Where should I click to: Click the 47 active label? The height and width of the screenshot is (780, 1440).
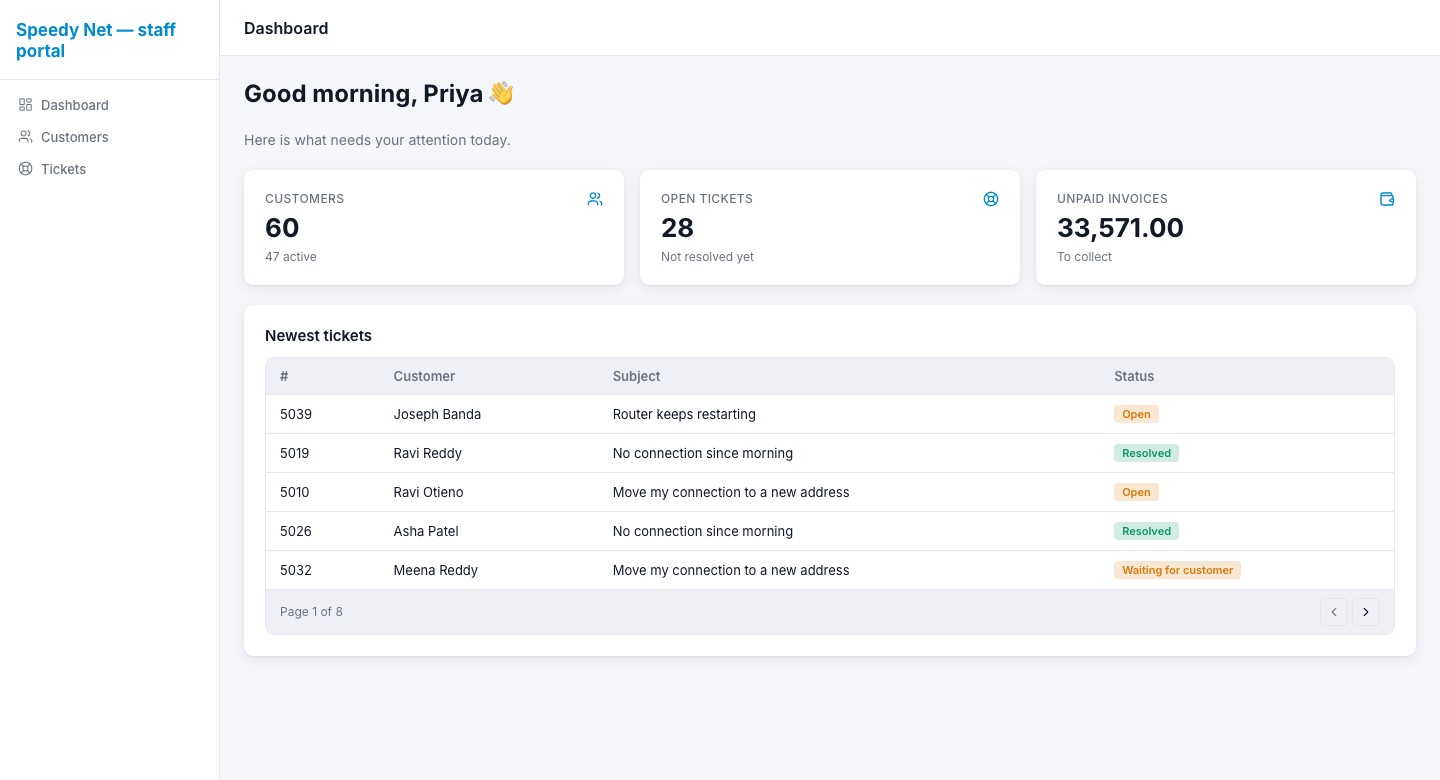[x=291, y=257]
